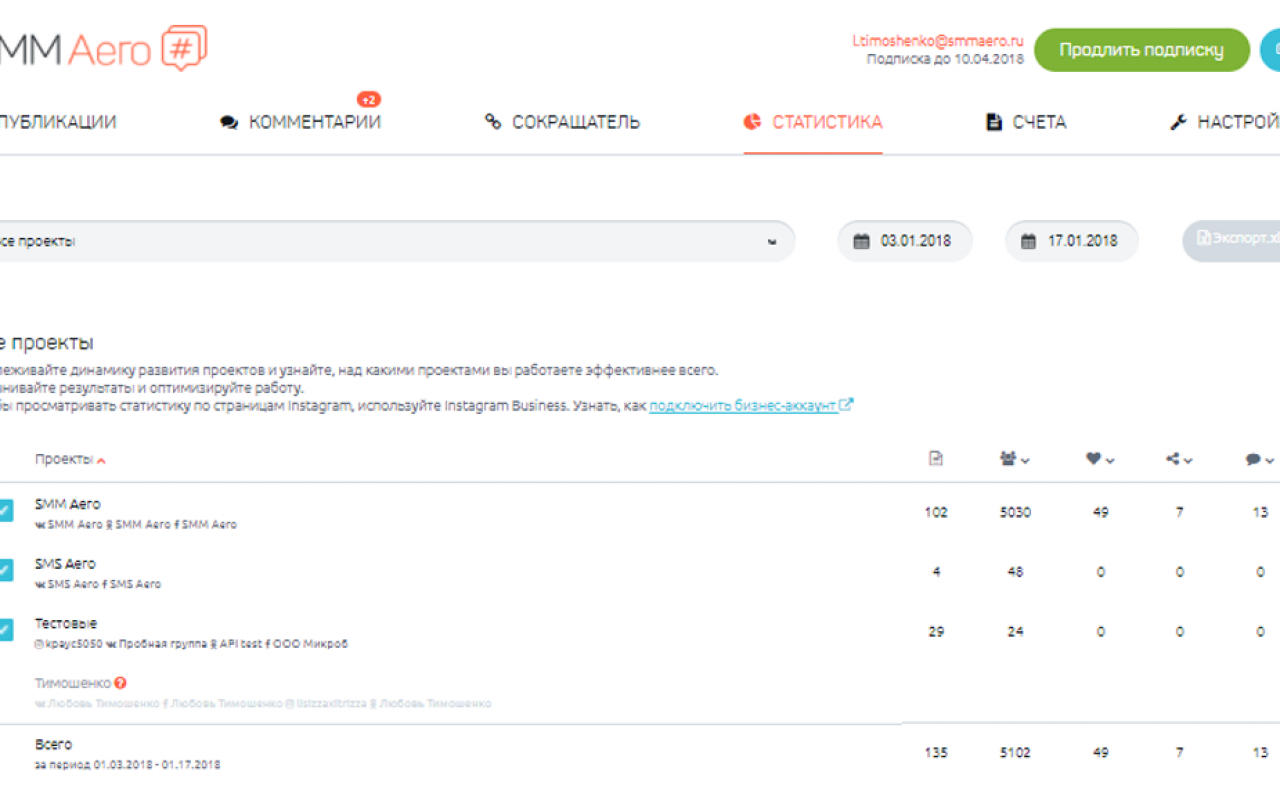The width and height of the screenshot is (1280, 800).
Task: Click the Продлить подписку button
Action: pos(1141,50)
